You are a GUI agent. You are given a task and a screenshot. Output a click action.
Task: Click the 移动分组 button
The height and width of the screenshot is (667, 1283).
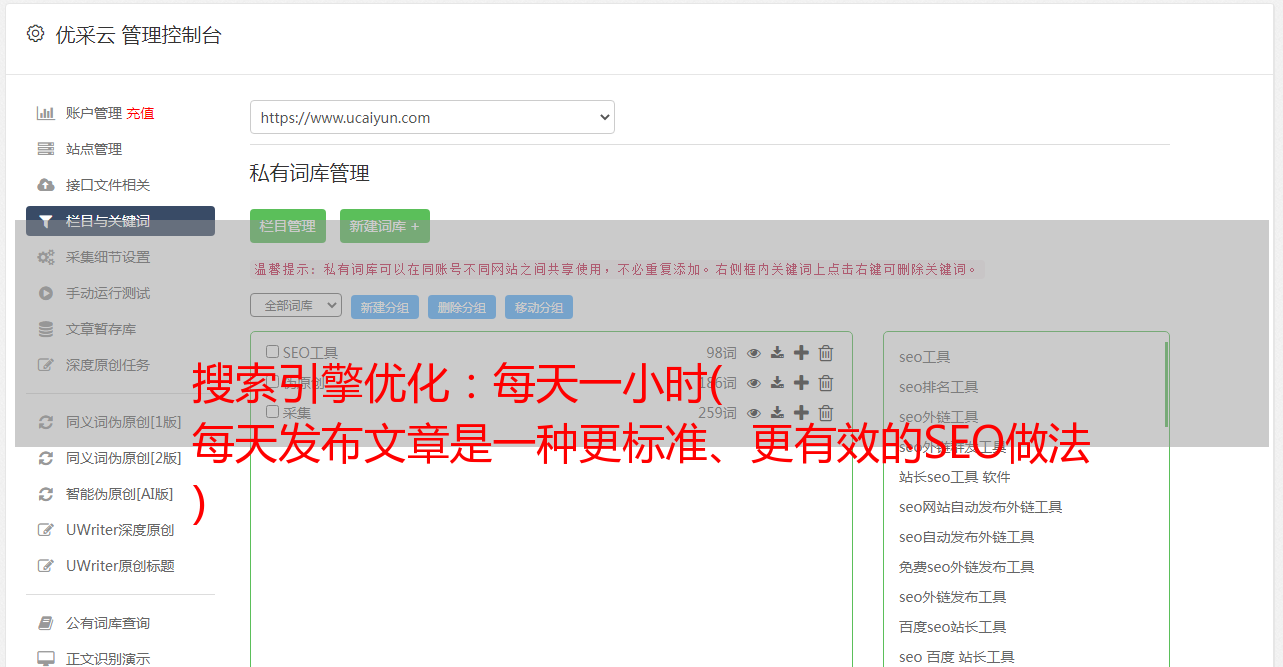(x=539, y=307)
